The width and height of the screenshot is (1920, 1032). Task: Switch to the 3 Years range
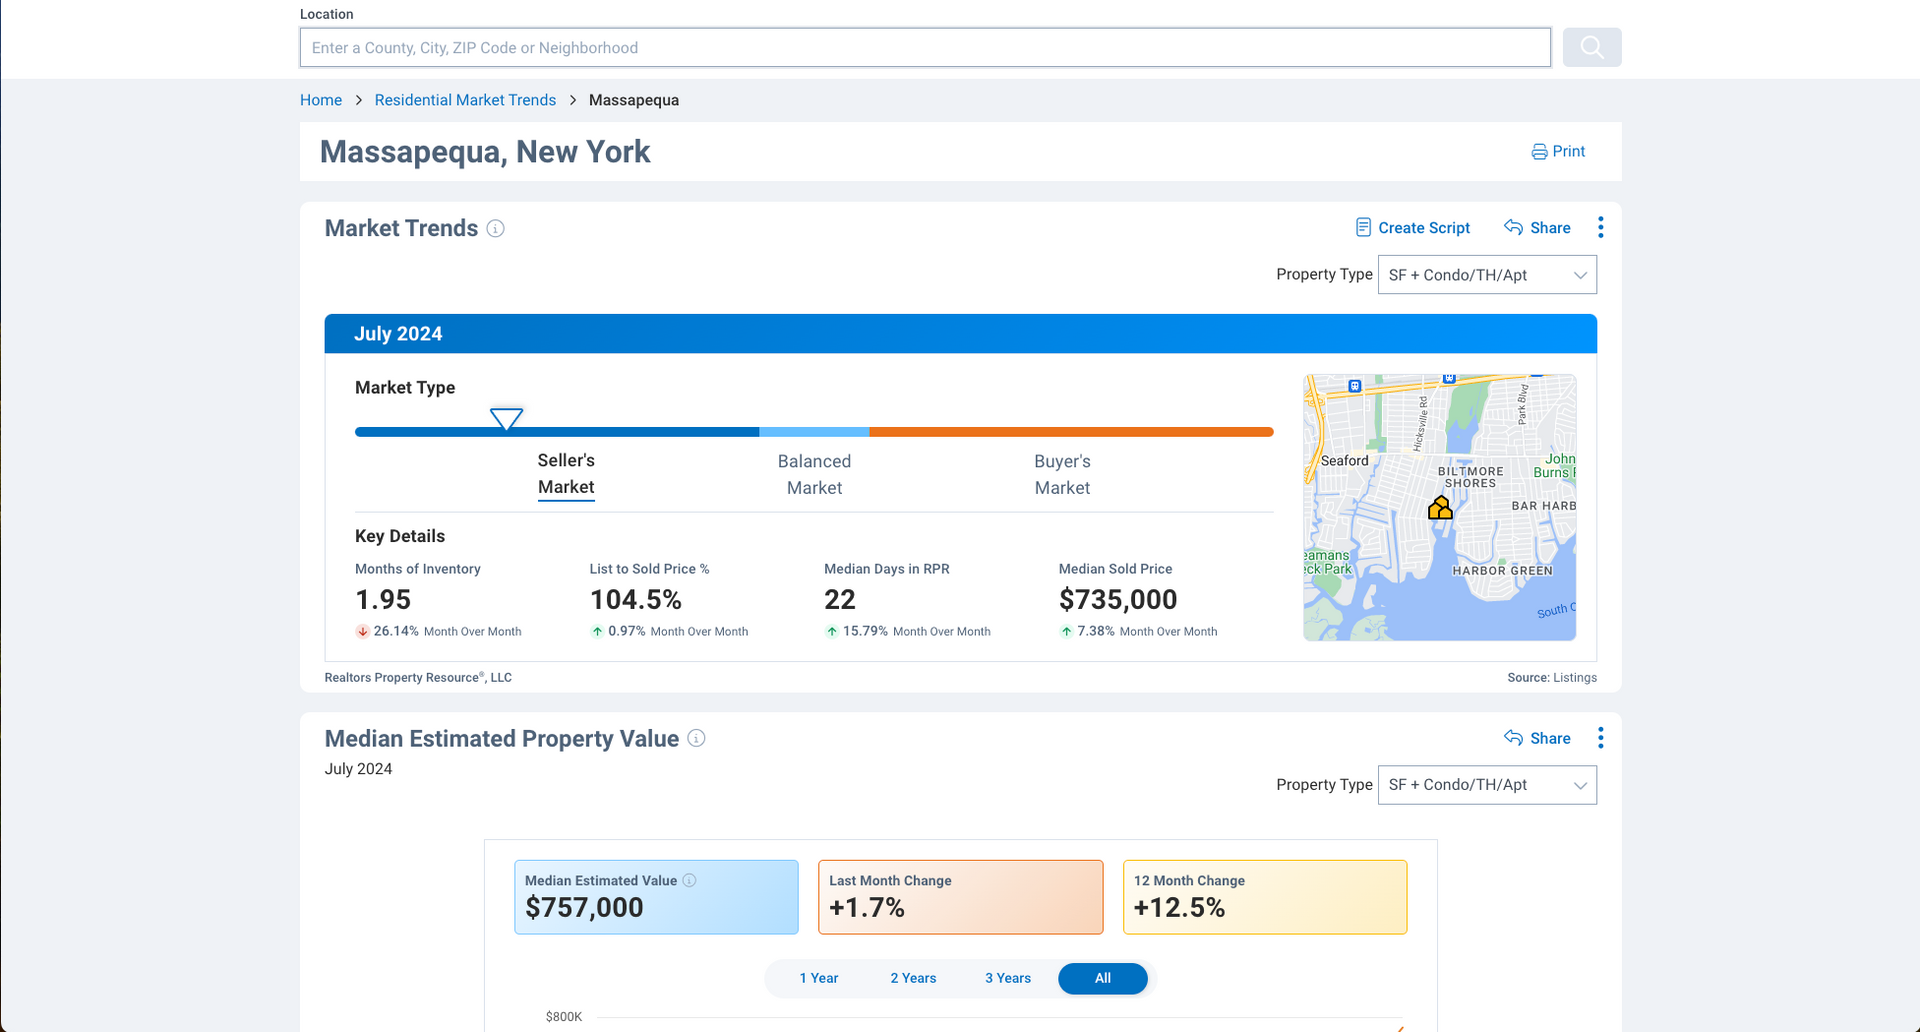point(1008,978)
